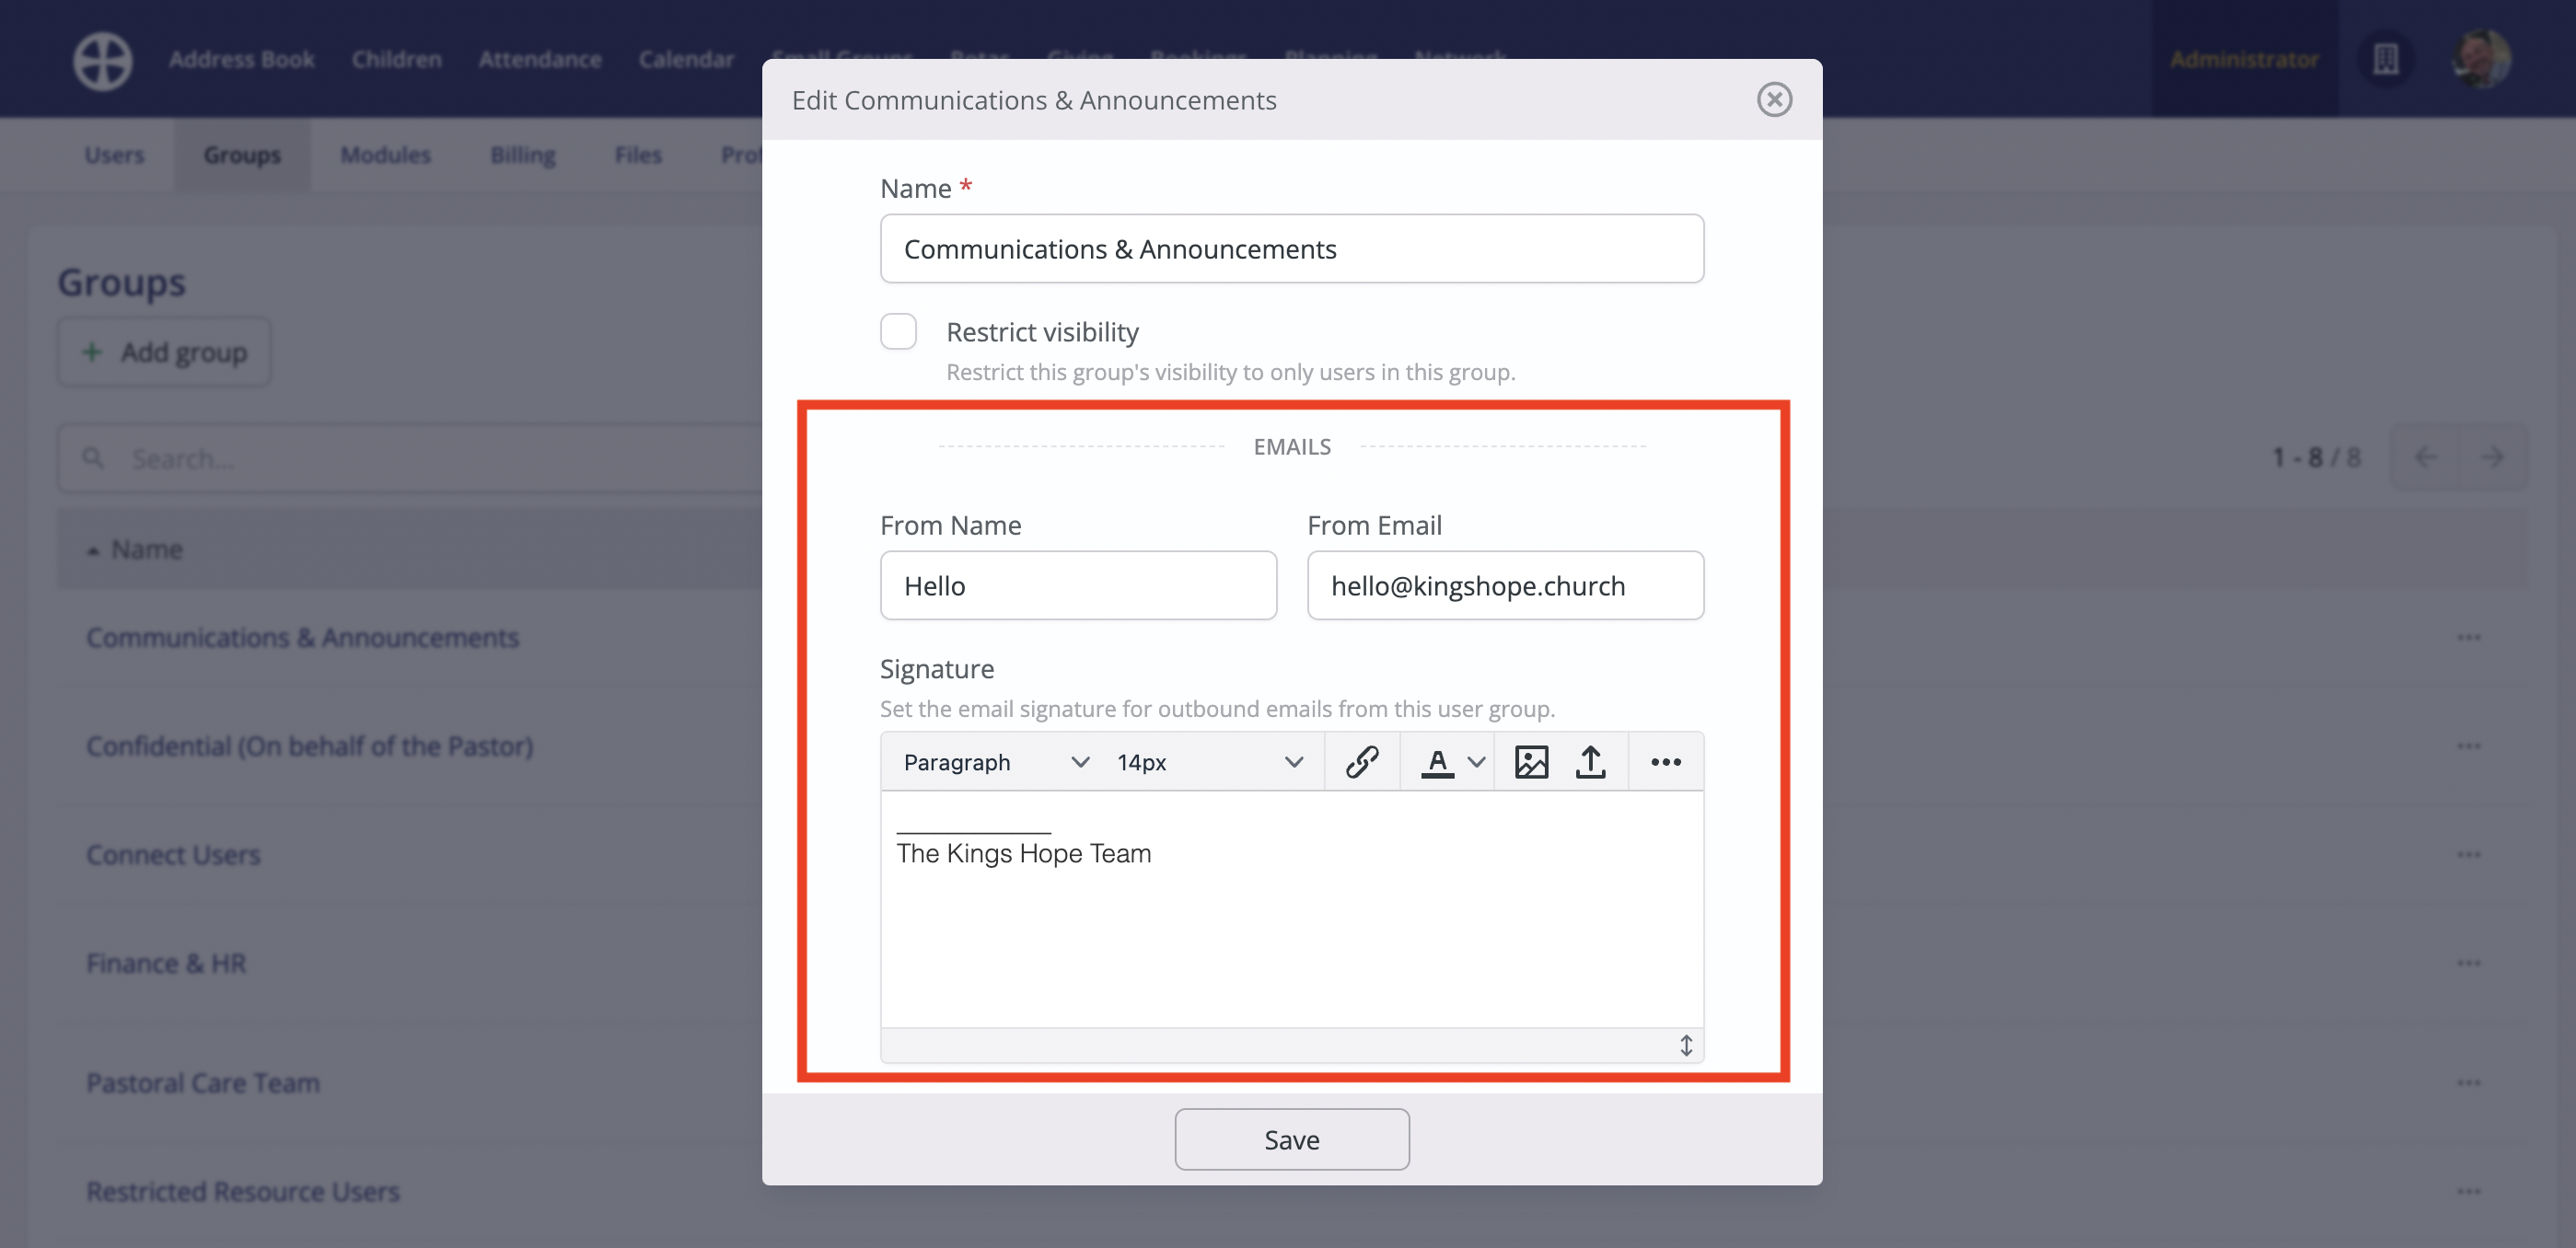Click the Add group button
Image resolution: width=2576 pixels, height=1248 pixels.
(163, 352)
